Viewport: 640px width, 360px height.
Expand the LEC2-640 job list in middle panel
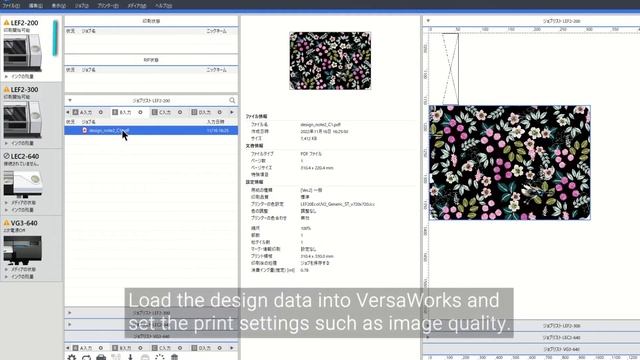(70, 324)
